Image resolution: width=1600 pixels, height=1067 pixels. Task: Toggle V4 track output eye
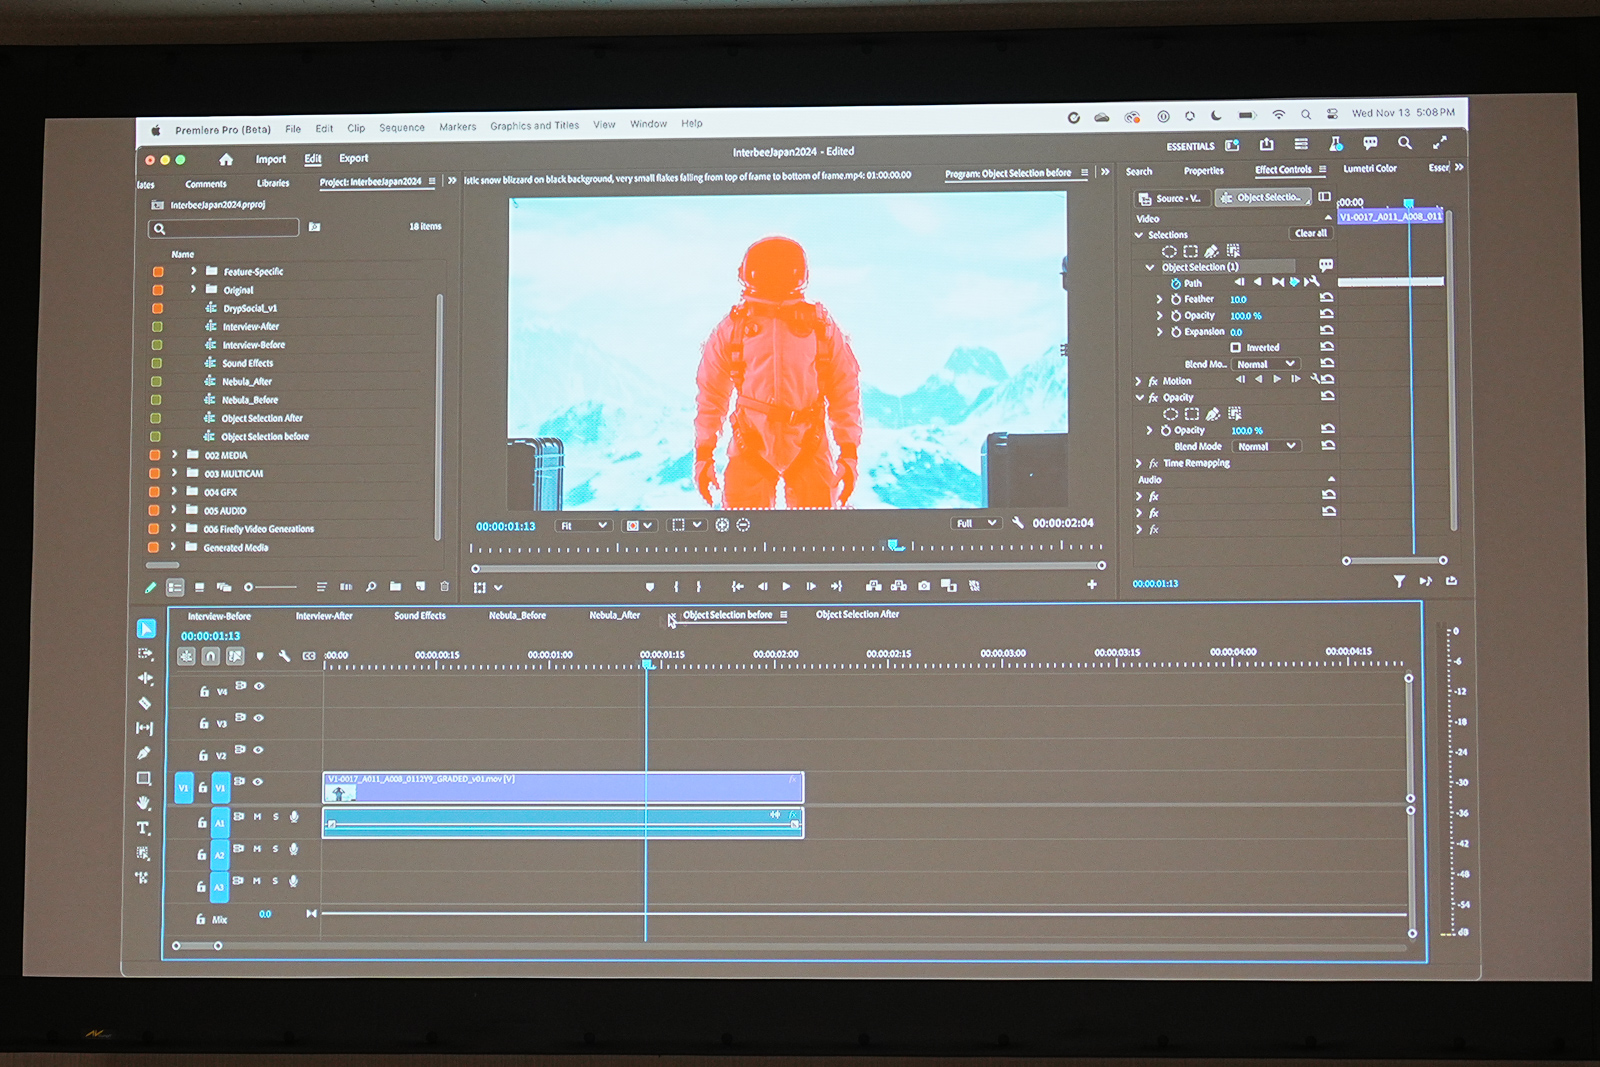(259, 686)
